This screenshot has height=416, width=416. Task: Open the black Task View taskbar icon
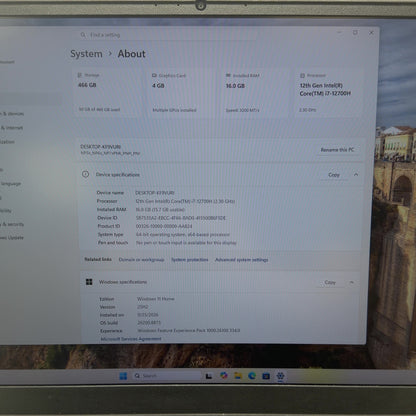pyautogui.click(x=209, y=376)
